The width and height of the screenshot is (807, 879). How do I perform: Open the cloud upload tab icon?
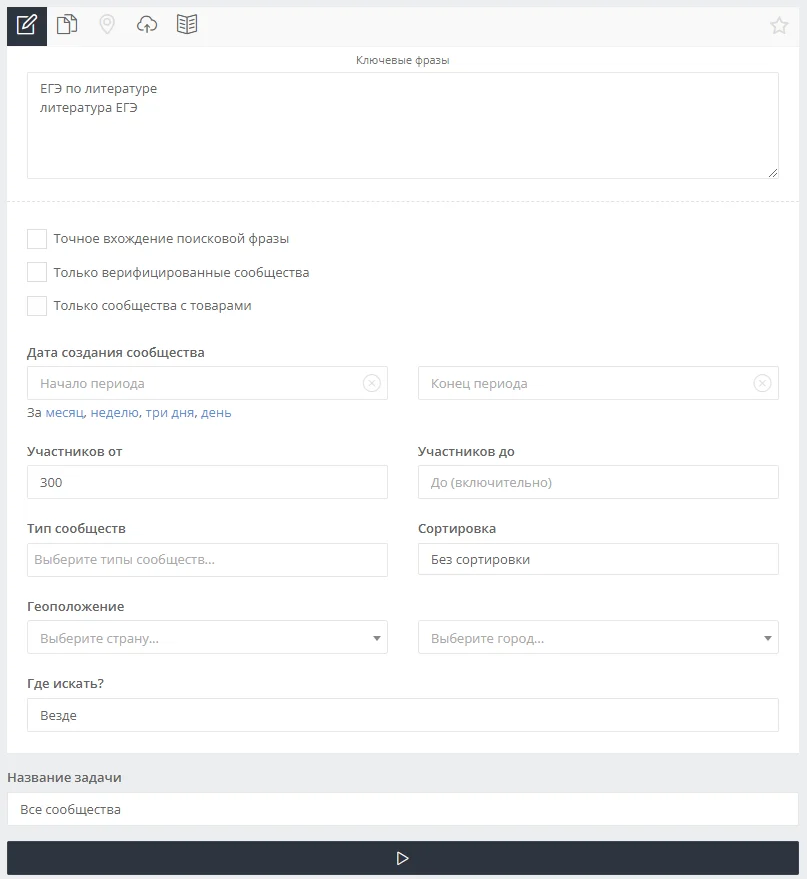[147, 25]
